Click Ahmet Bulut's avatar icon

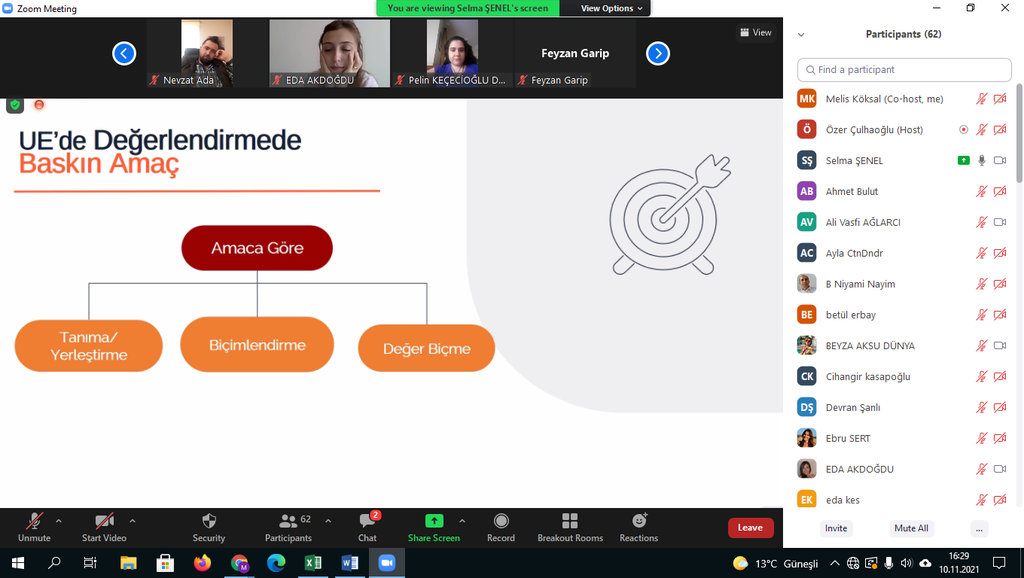(x=807, y=191)
